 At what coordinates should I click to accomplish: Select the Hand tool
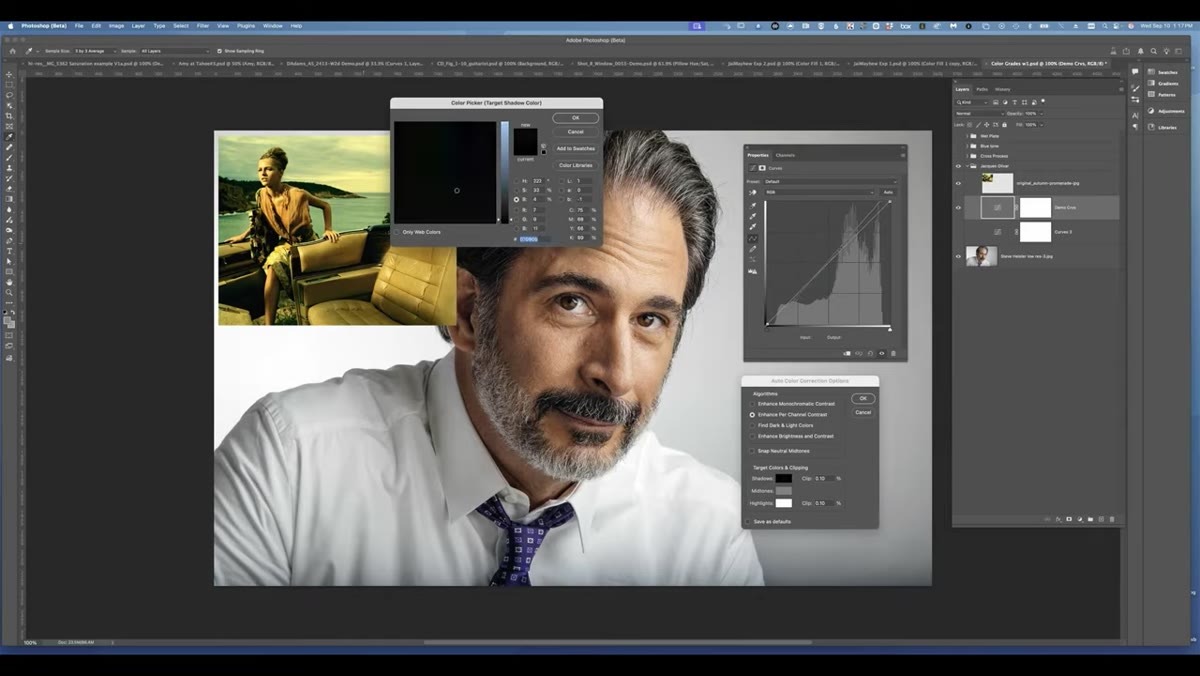[10, 282]
